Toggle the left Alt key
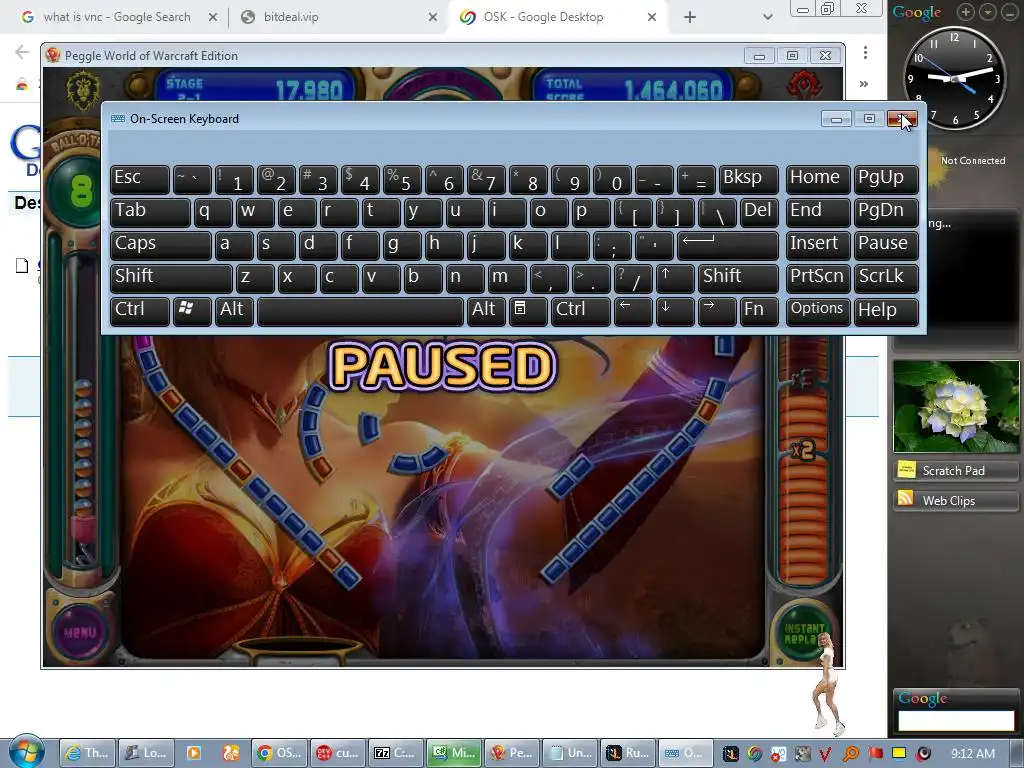This screenshot has height=768, width=1024. (234, 310)
